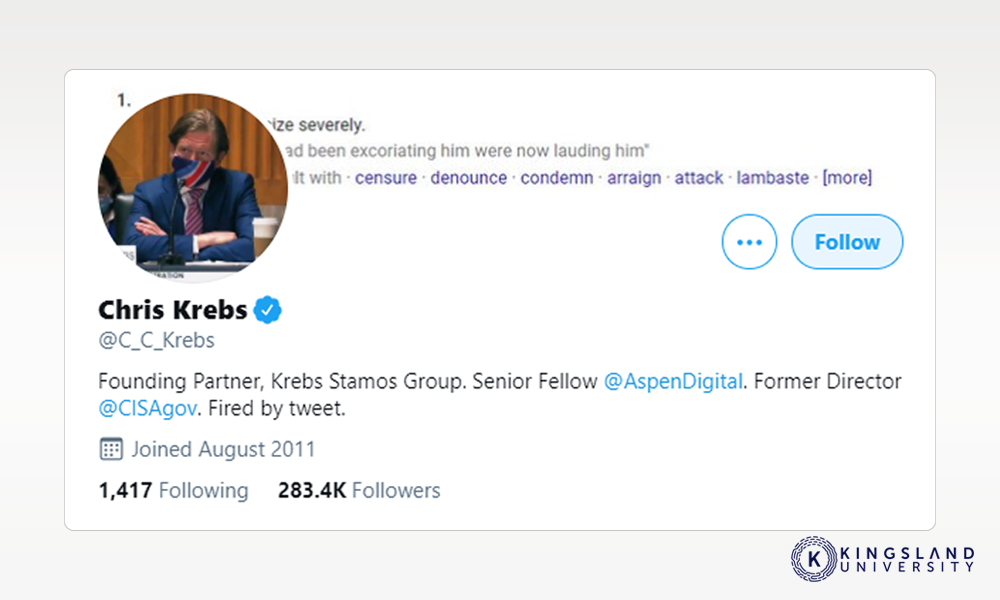The image size is (1000, 600).
Task: Click the calendar icon beside Joined date
Action: 111,449
